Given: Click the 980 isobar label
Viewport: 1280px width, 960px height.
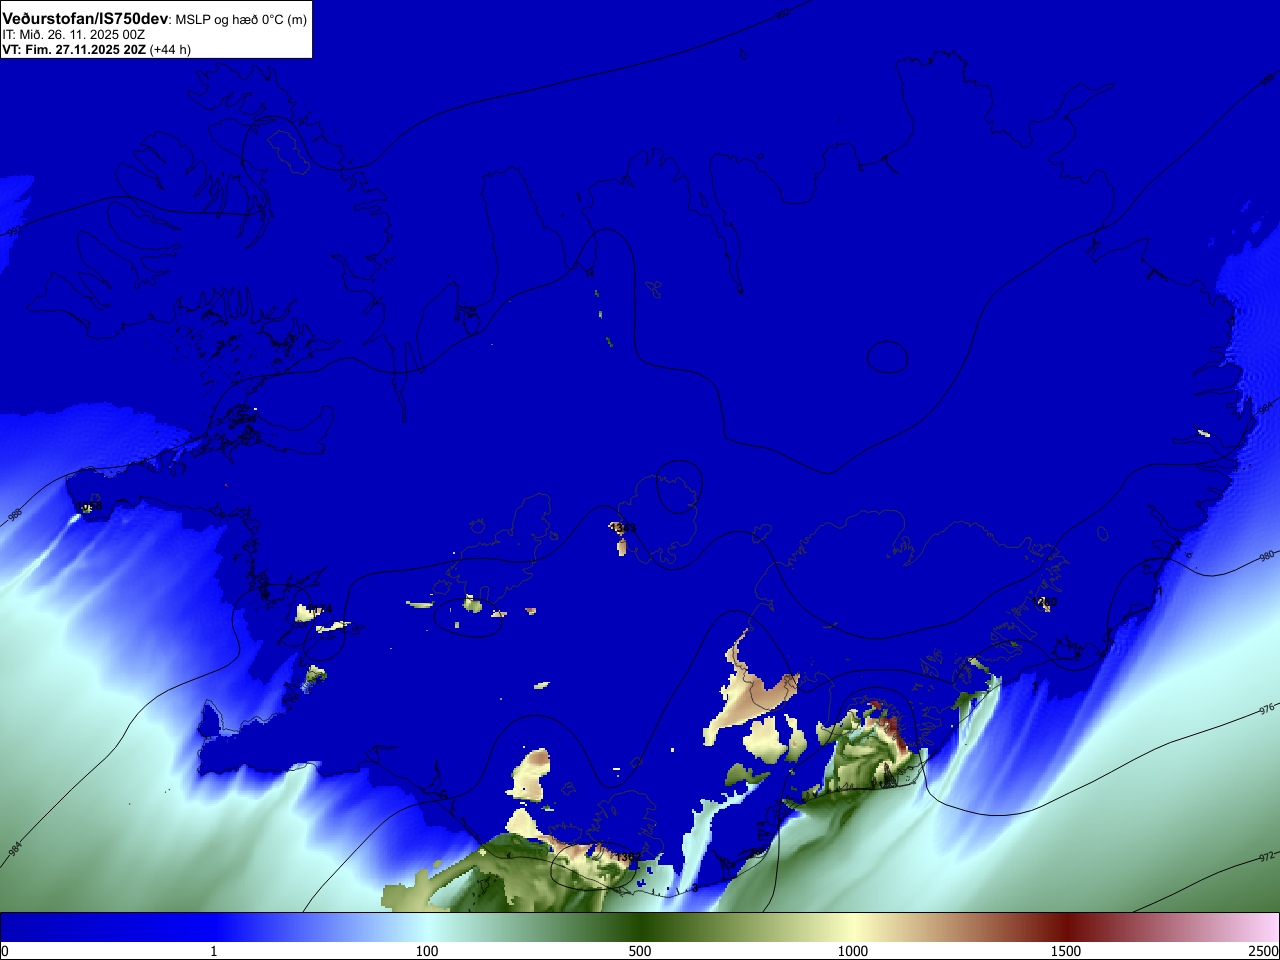Looking at the screenshot, I should coord(1266,556).
